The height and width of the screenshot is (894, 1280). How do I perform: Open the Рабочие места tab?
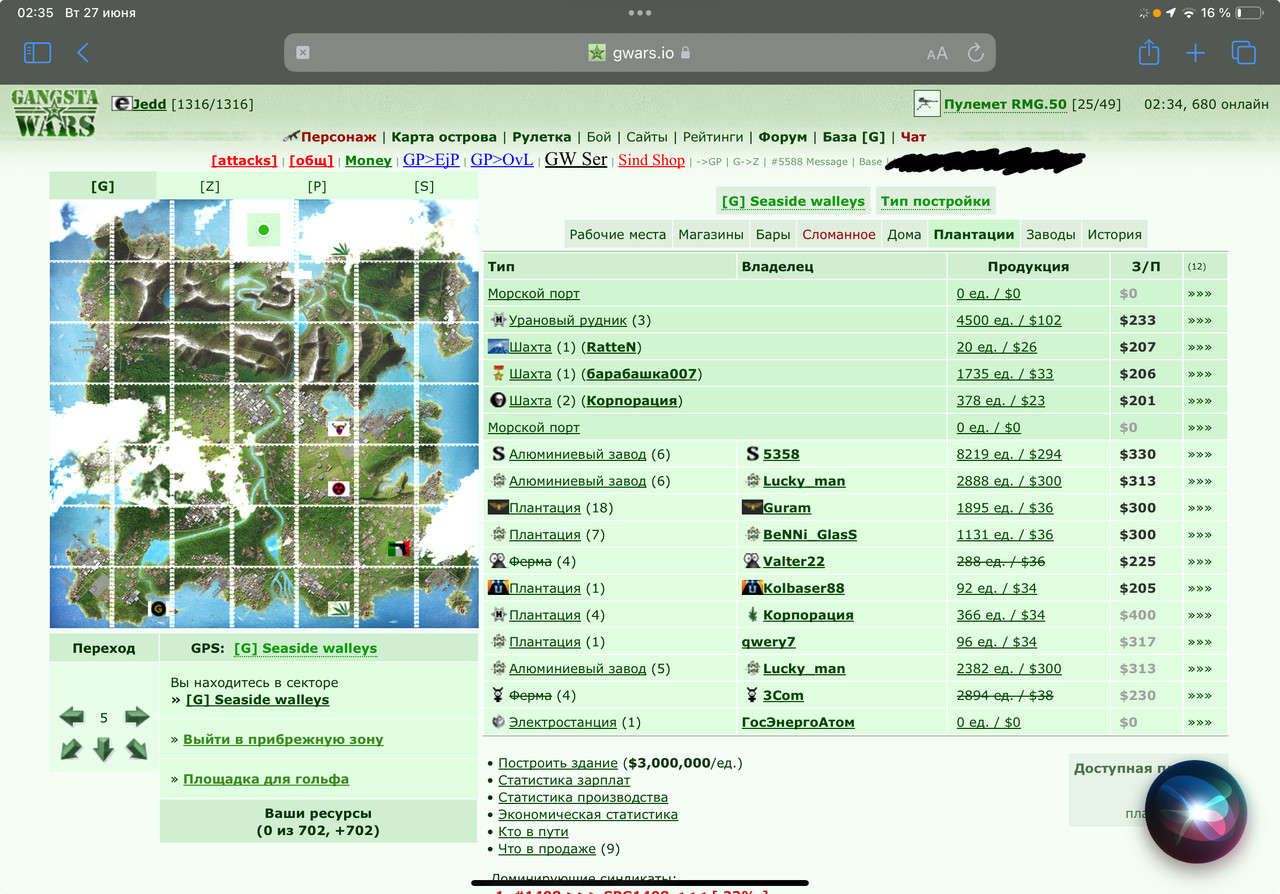(x=617, y=234)
